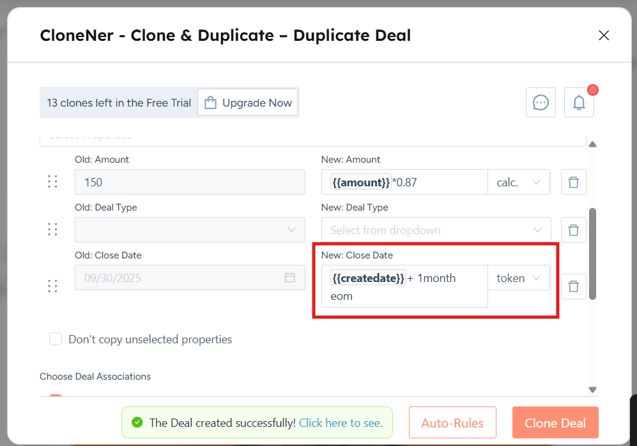Screen dimensions: 637x446
Task: Click the Upgrade Now button
Action: [248, 103]
